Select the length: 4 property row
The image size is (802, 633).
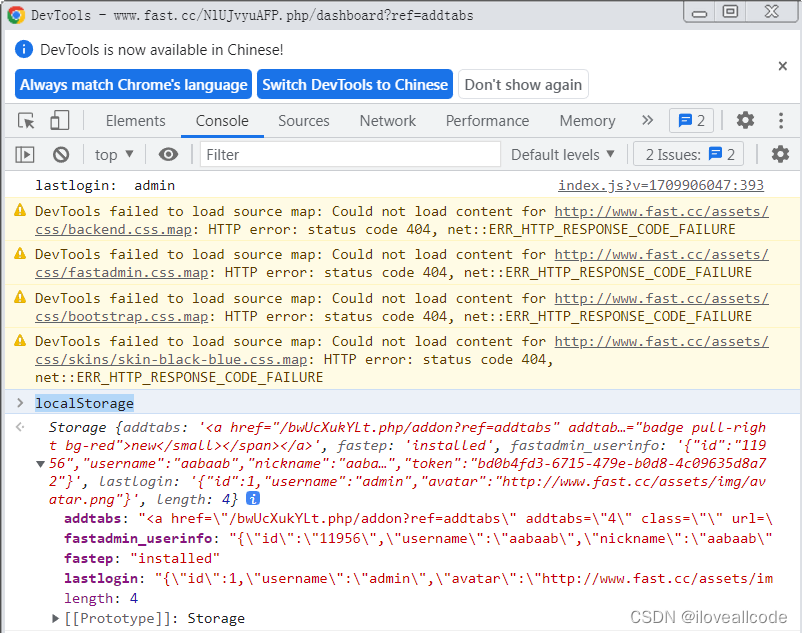point(101,598)
